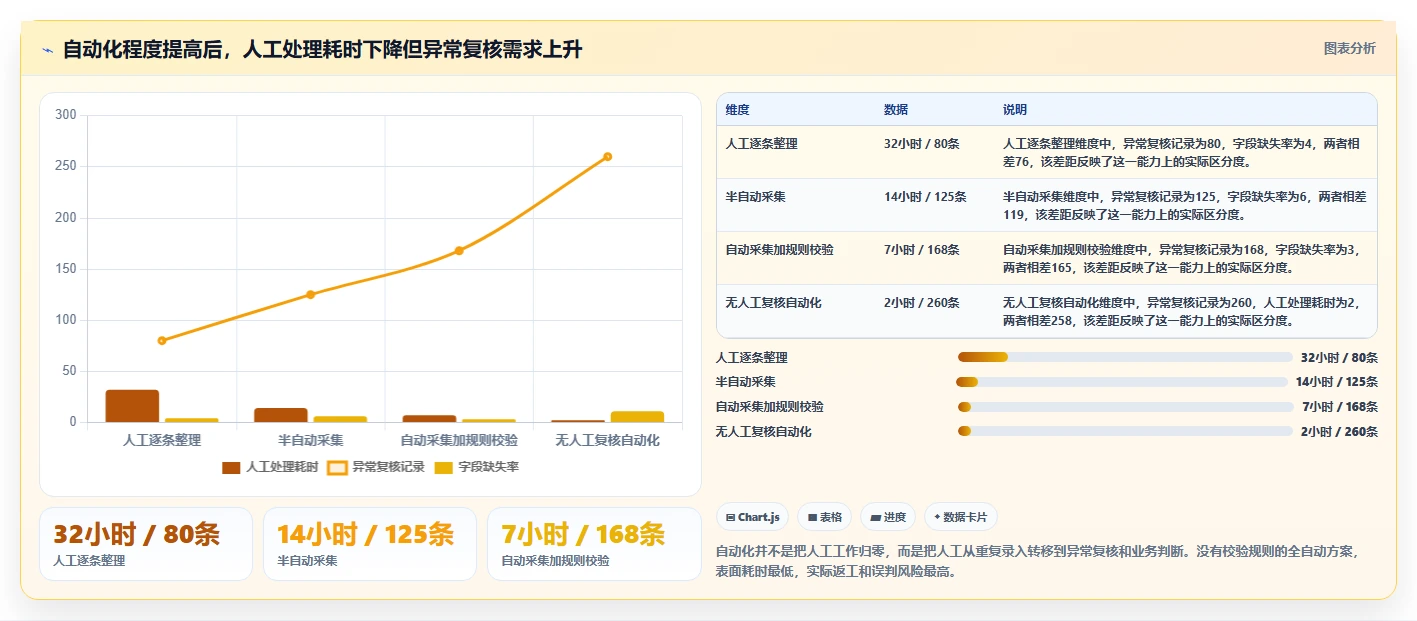The height and width of the screenshot is (621, 1417).
Task: Click table cell 7小时 / 168条
Action: [x=921, y=249]
